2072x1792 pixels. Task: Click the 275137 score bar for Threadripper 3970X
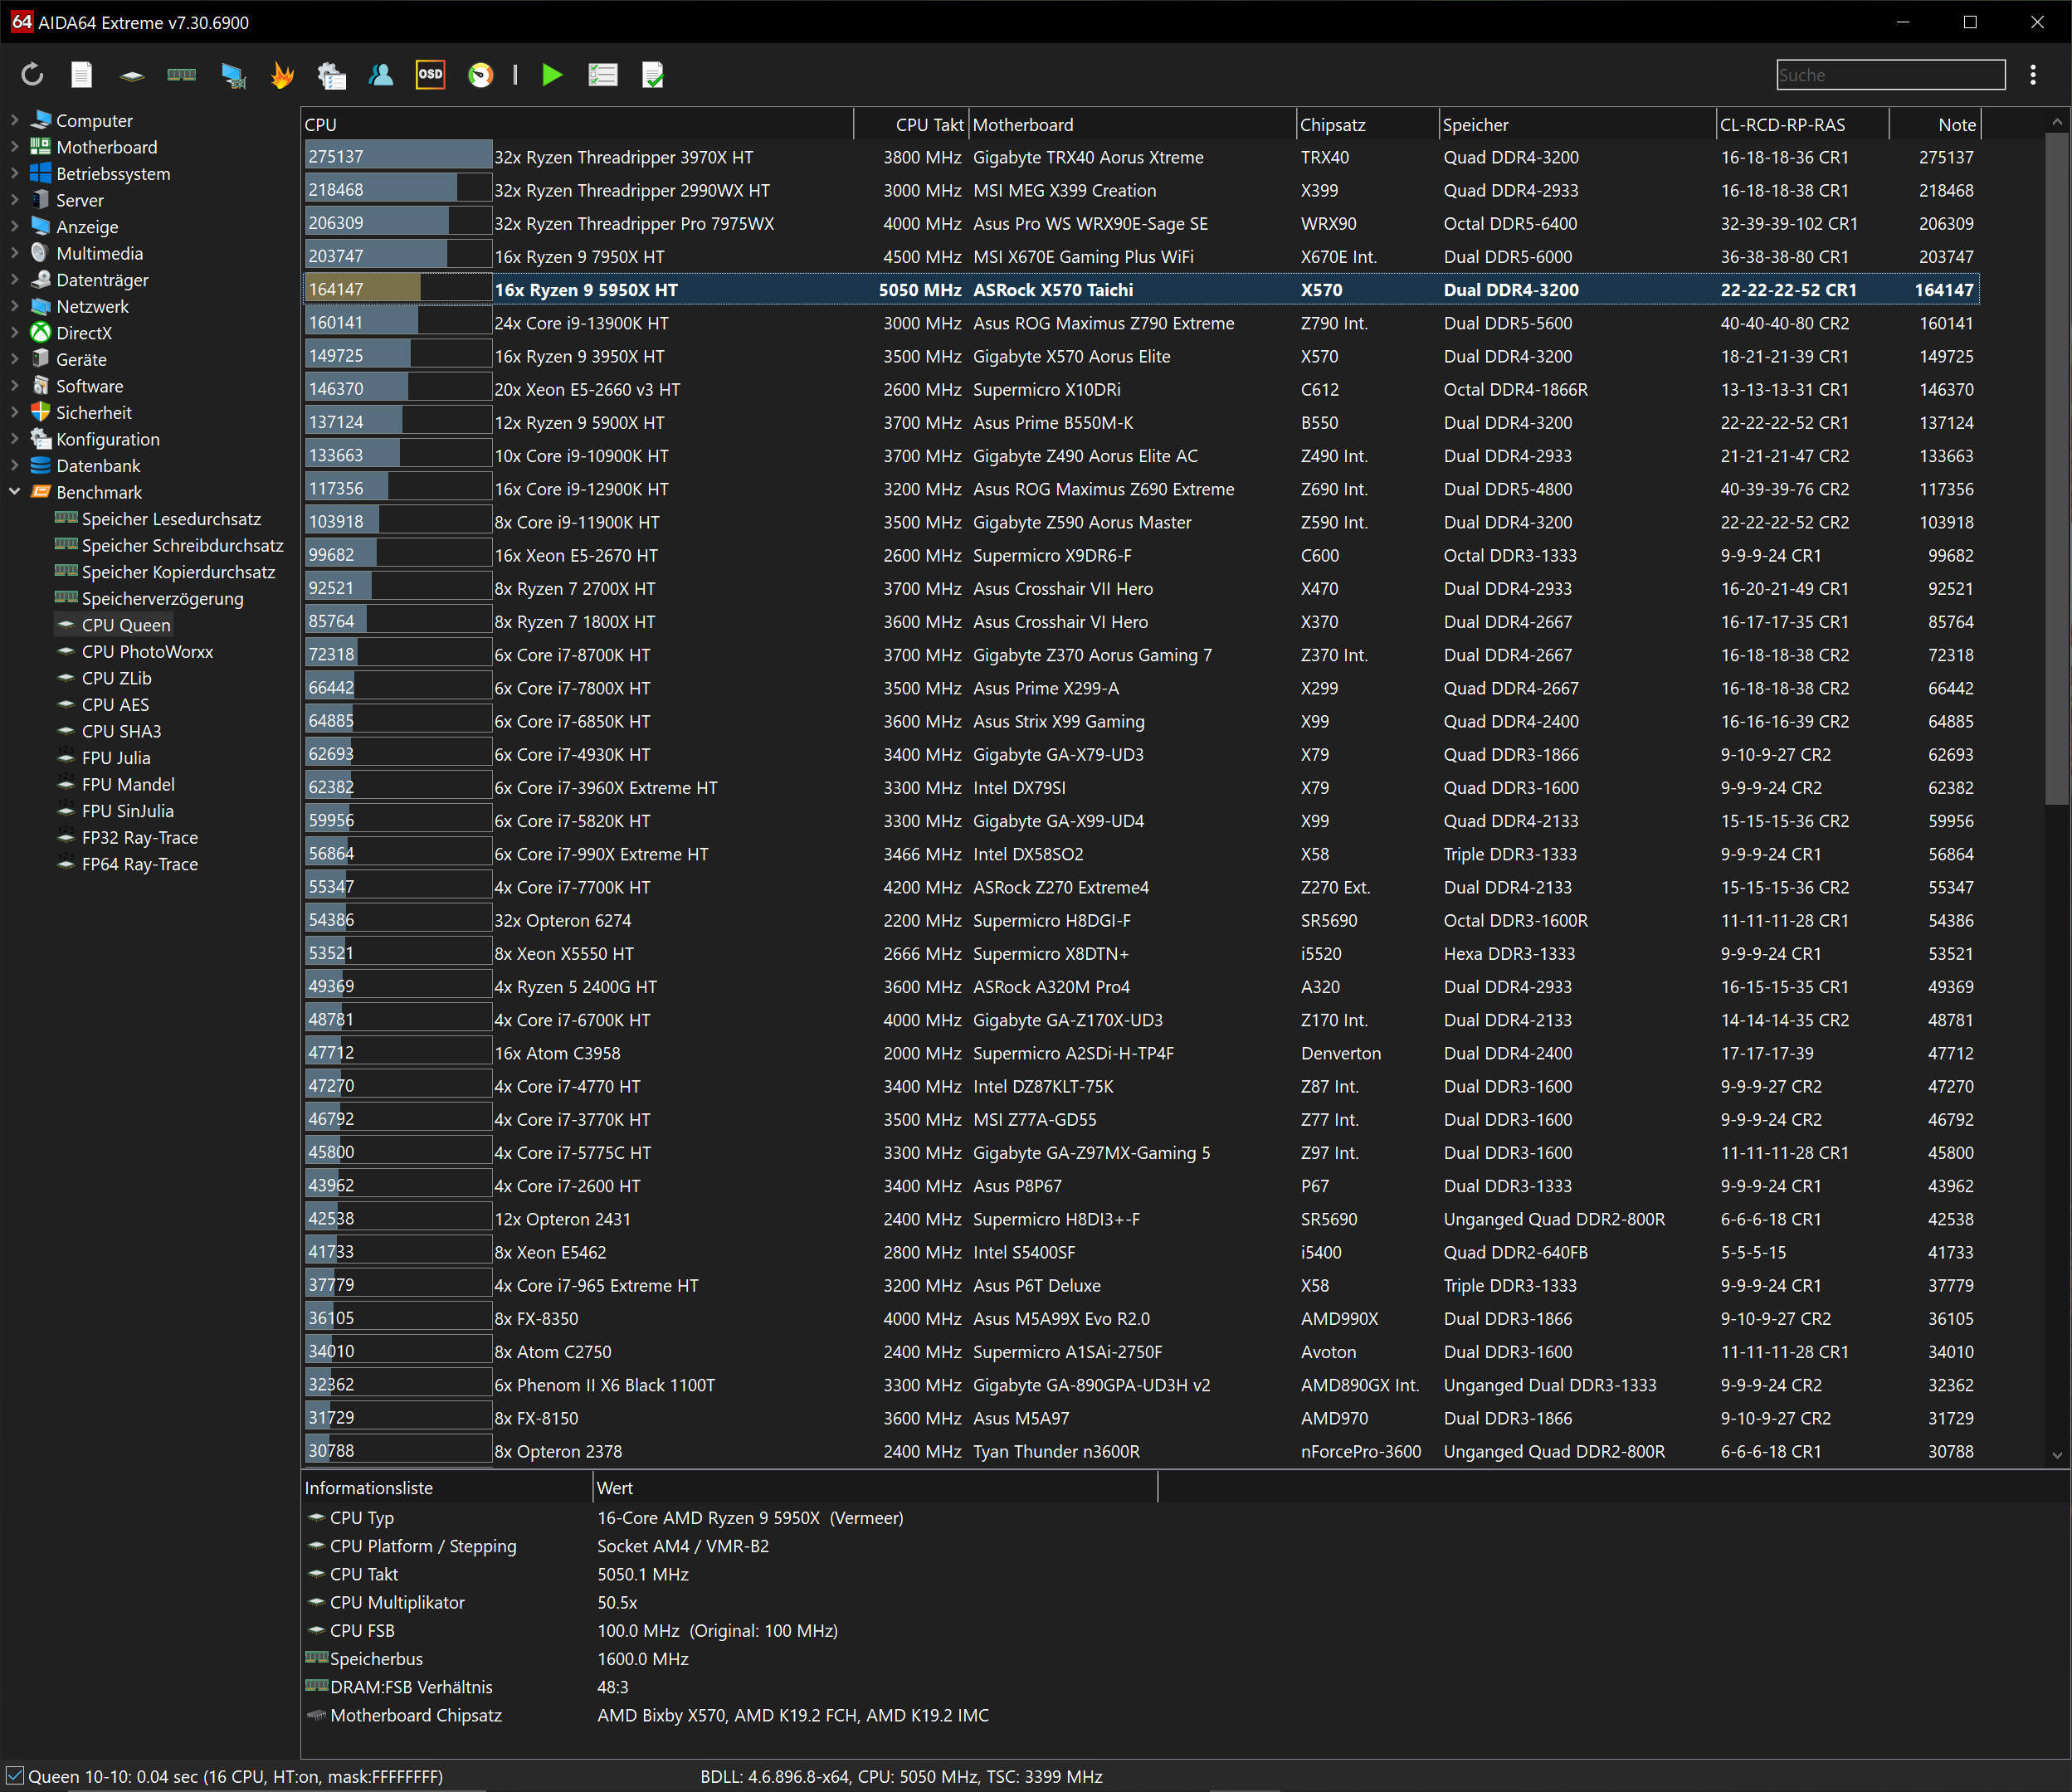[398, 156]
